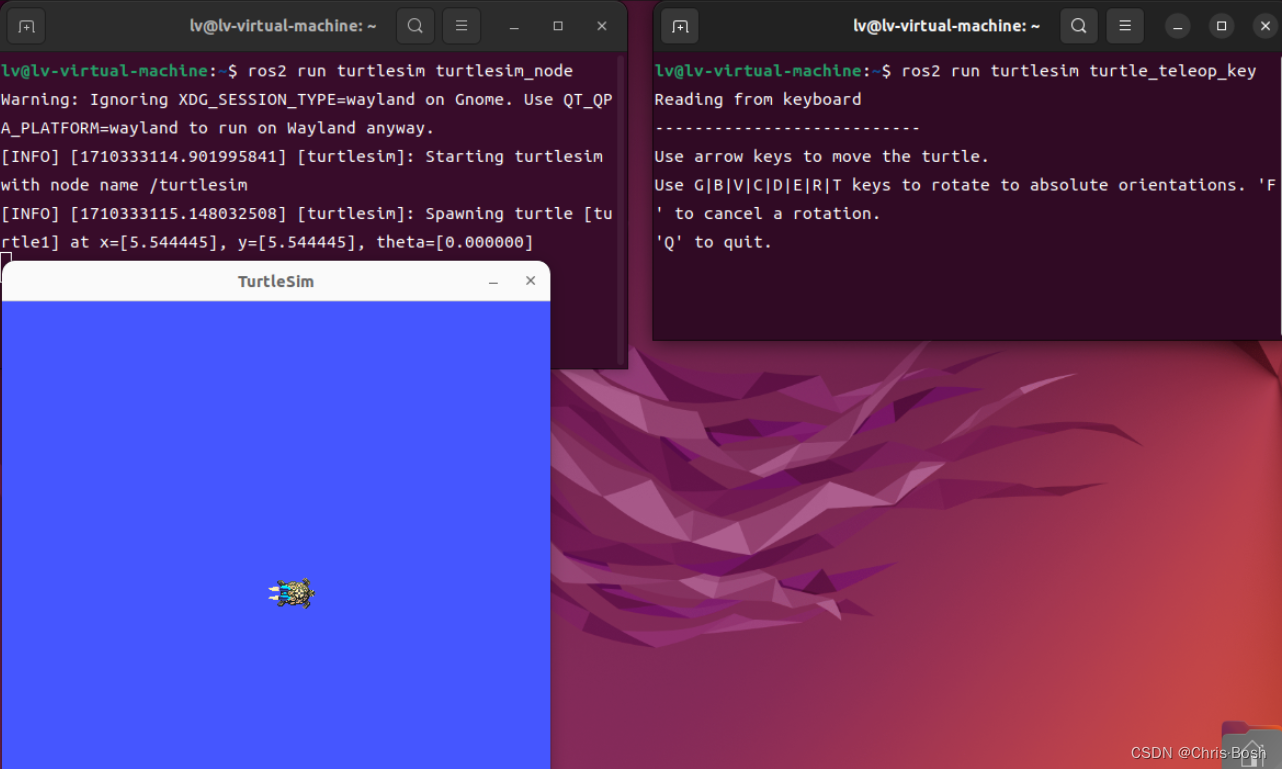This screenshot has height=769, width=1282.
Task: Open search in right terminal window
Action: [1078, 26]
